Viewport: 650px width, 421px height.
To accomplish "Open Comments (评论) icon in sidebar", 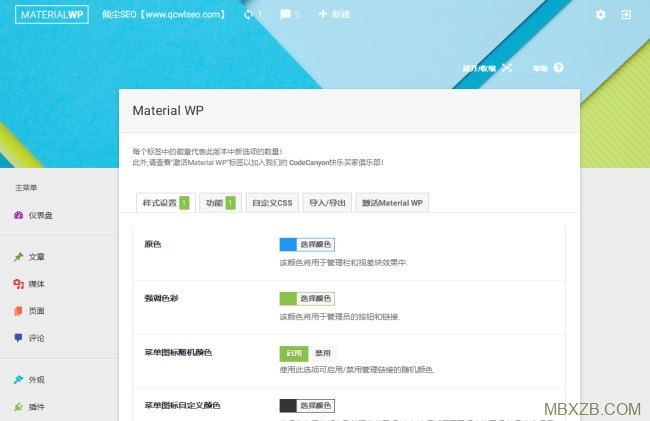I will pyautogui.click(x=18, y=338).
